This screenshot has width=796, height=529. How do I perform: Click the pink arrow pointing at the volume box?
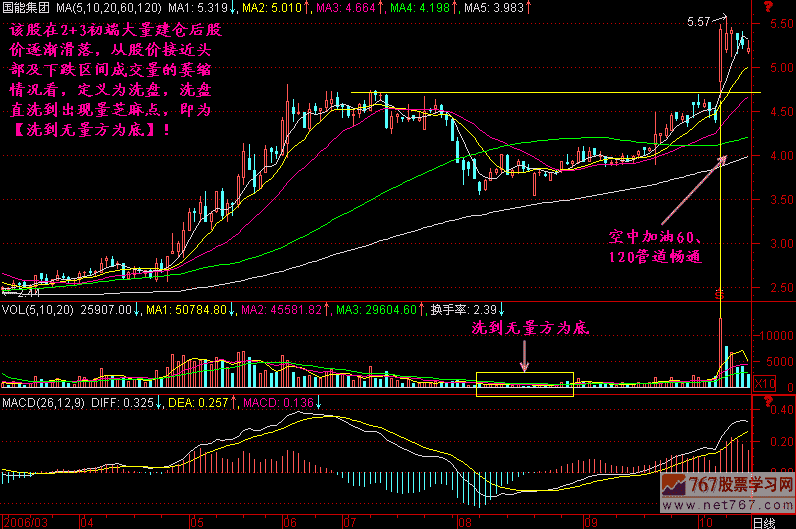tap(526, 355)
